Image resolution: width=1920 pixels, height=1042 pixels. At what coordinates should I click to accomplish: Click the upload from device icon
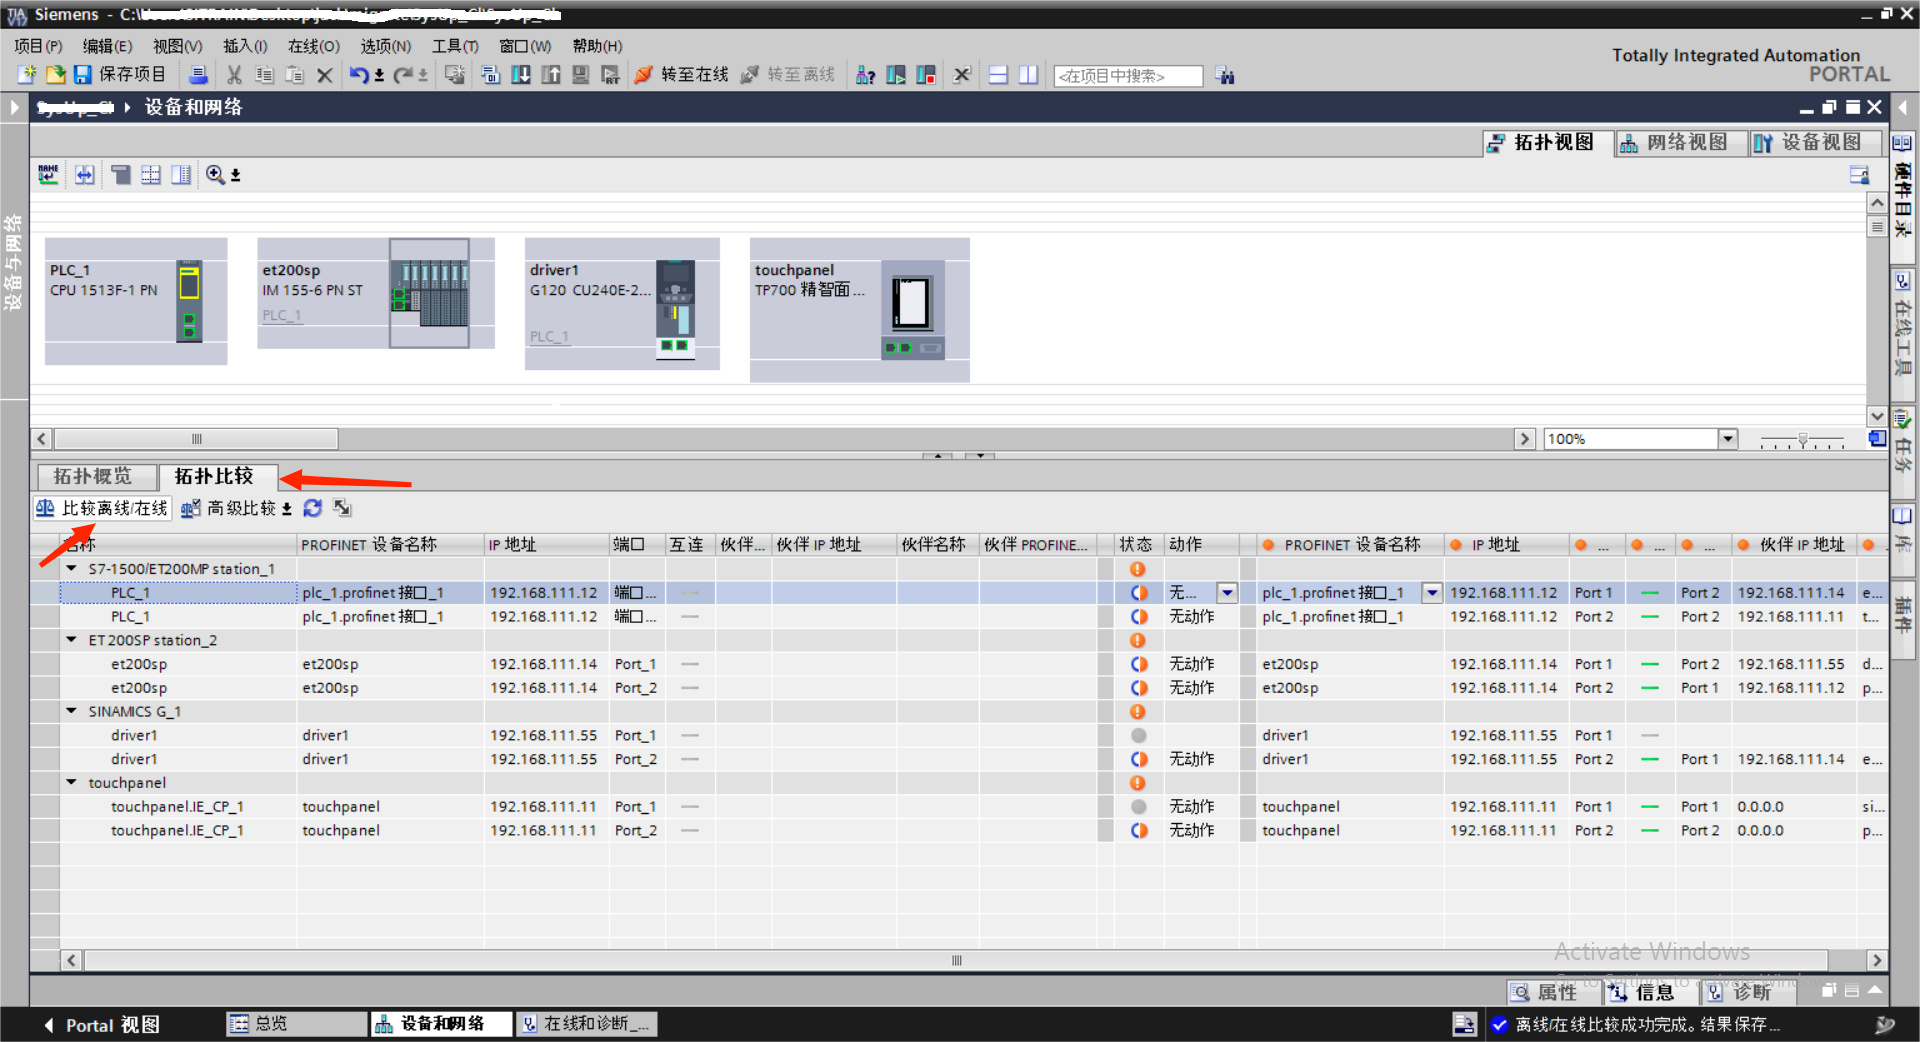pos(551,75)
